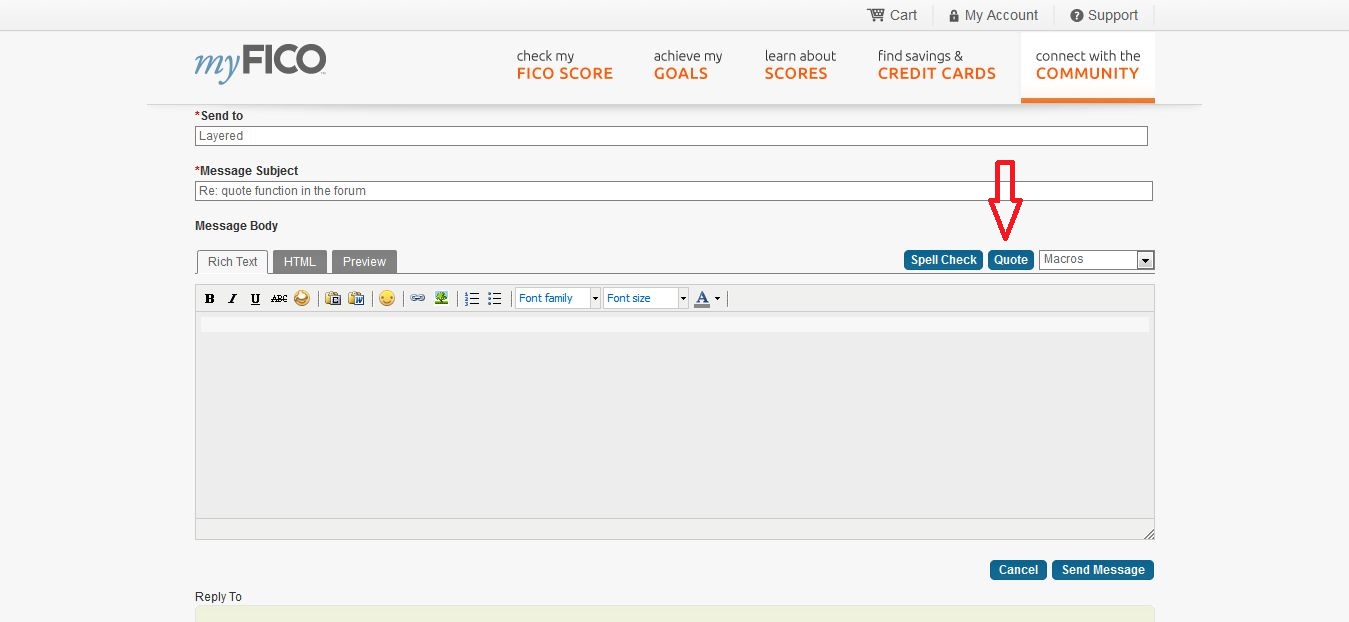Screen dimensions: 1349x622
Task: Apply strikethrough formatting
Action: pyautogui.click(x=278, y=298)
